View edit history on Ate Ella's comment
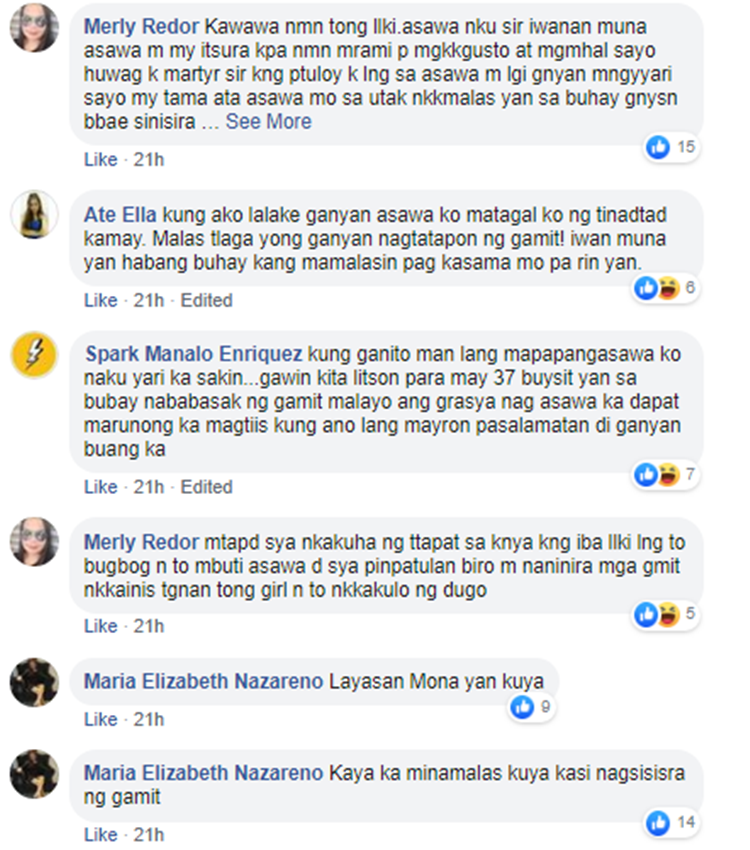The width and height of the screenshot is (750, 850). point(206,300)
